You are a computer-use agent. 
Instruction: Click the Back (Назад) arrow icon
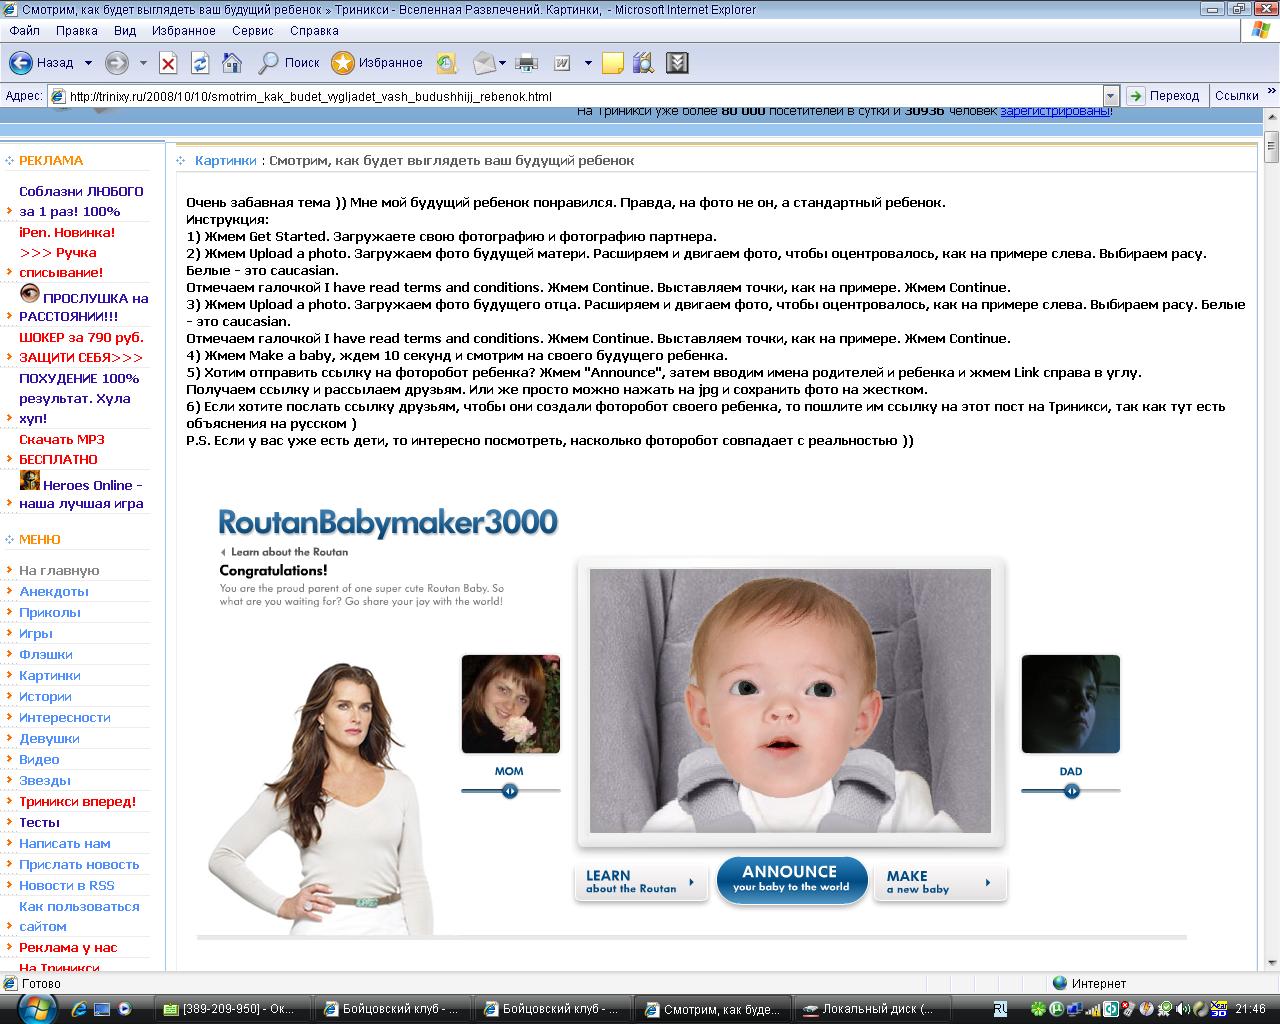pyautogui.click(x=21, y=63)
